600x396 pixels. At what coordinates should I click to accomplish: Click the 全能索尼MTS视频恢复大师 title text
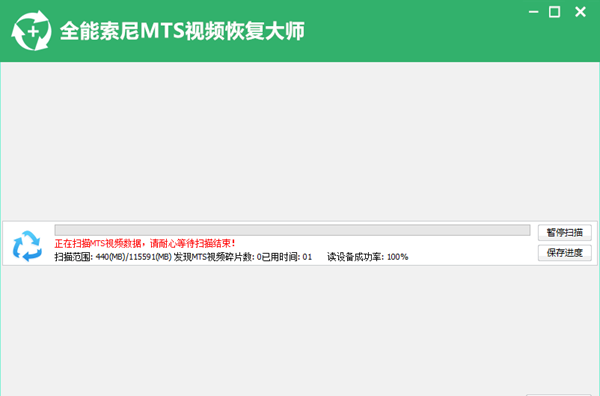coord(183,31)
